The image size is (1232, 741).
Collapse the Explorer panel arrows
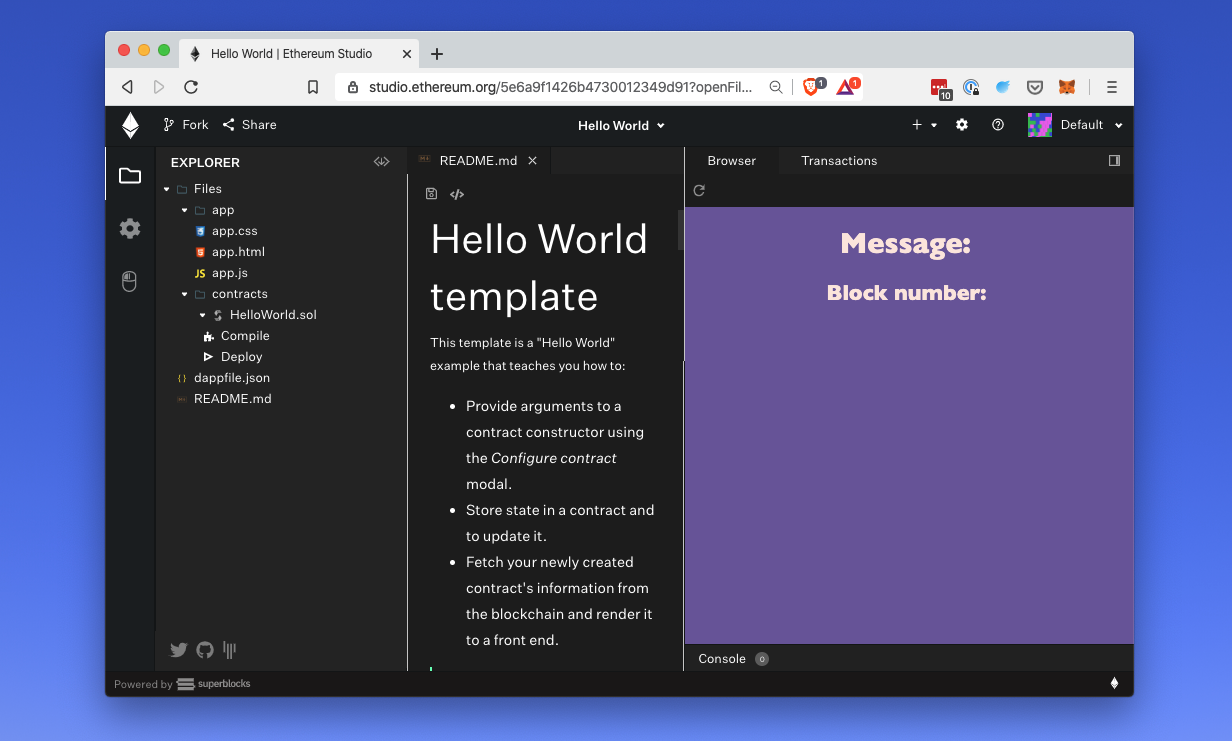click(x=381, y=162)
